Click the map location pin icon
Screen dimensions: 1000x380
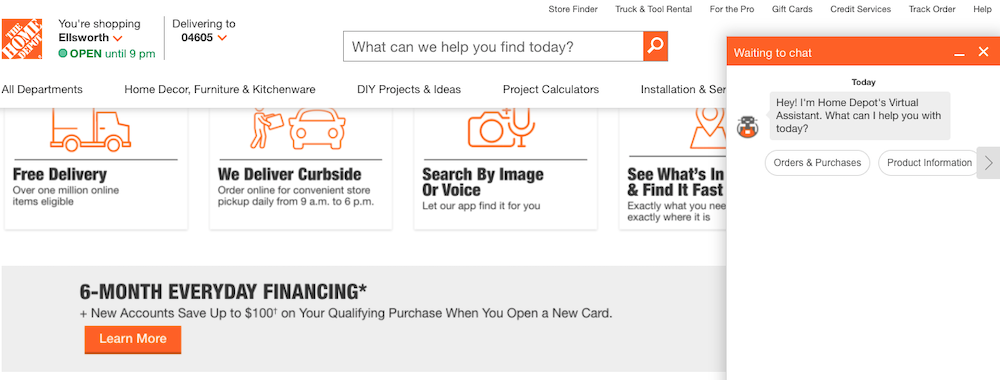point(708,128)
